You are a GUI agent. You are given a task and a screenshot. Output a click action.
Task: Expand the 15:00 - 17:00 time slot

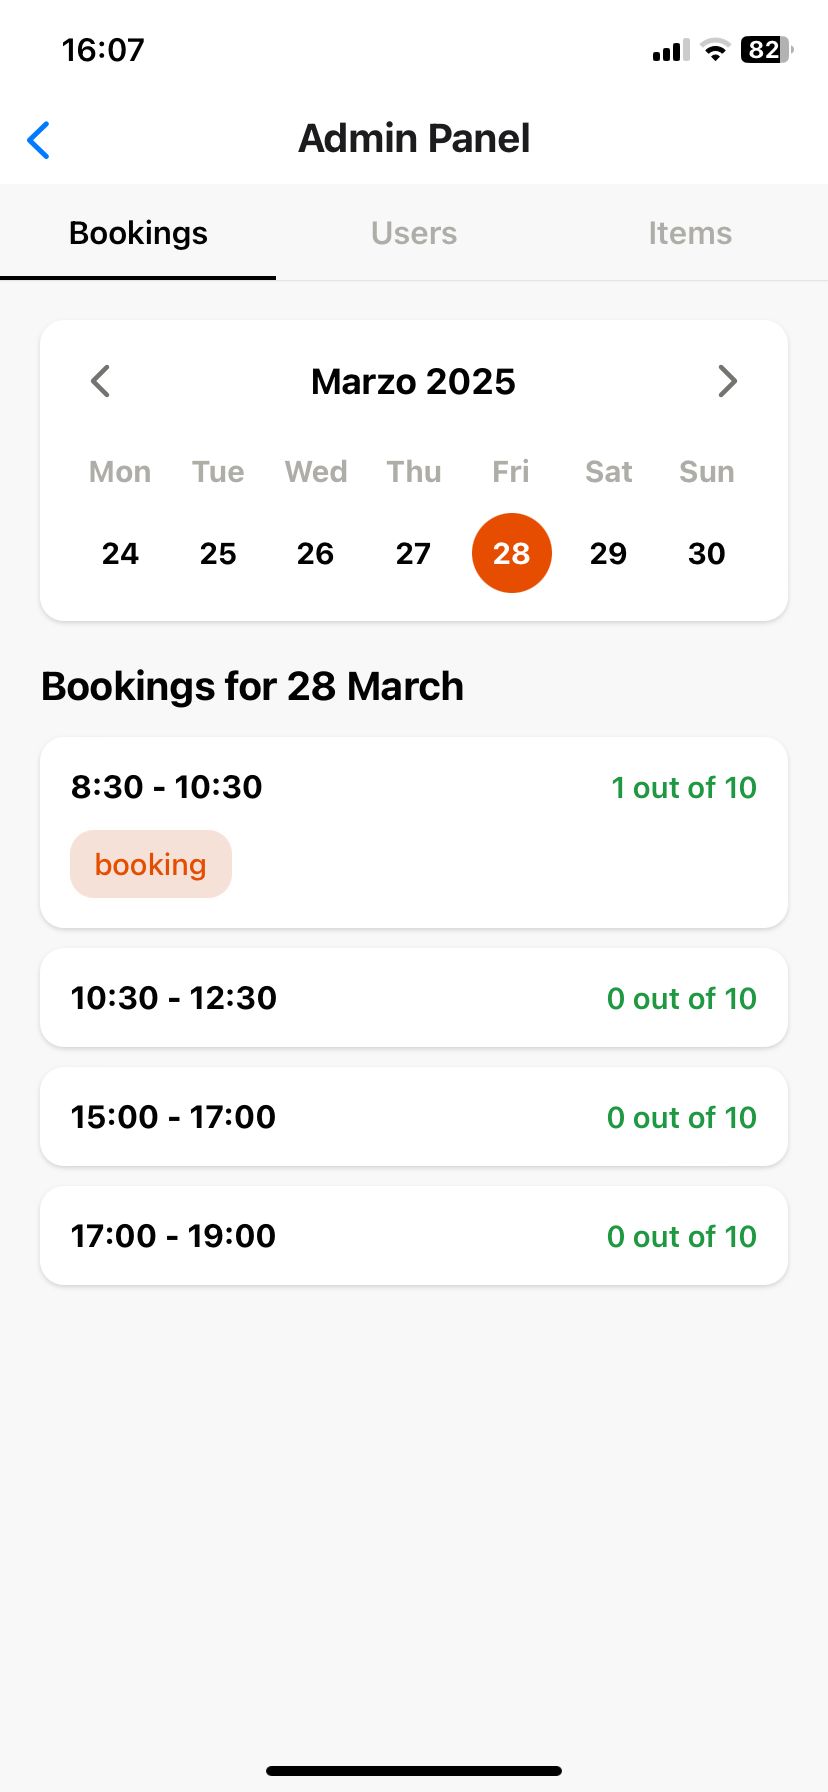click(414, 1117)
